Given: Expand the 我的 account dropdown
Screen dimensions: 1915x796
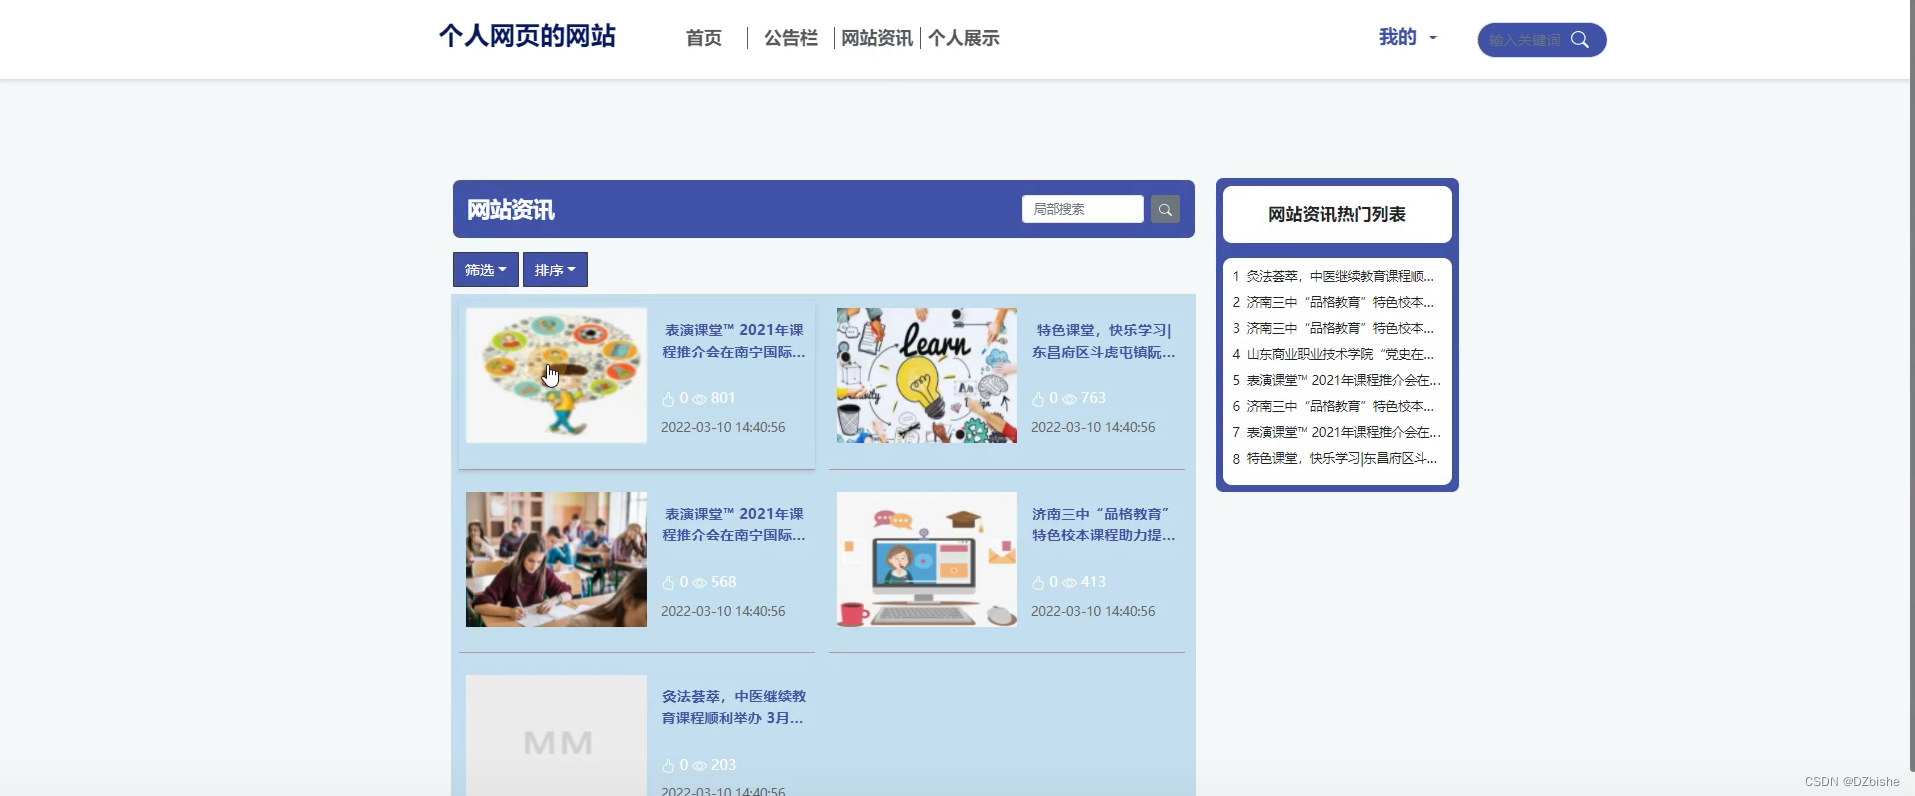Looking at the screenshot, I should coord(1408,38).
